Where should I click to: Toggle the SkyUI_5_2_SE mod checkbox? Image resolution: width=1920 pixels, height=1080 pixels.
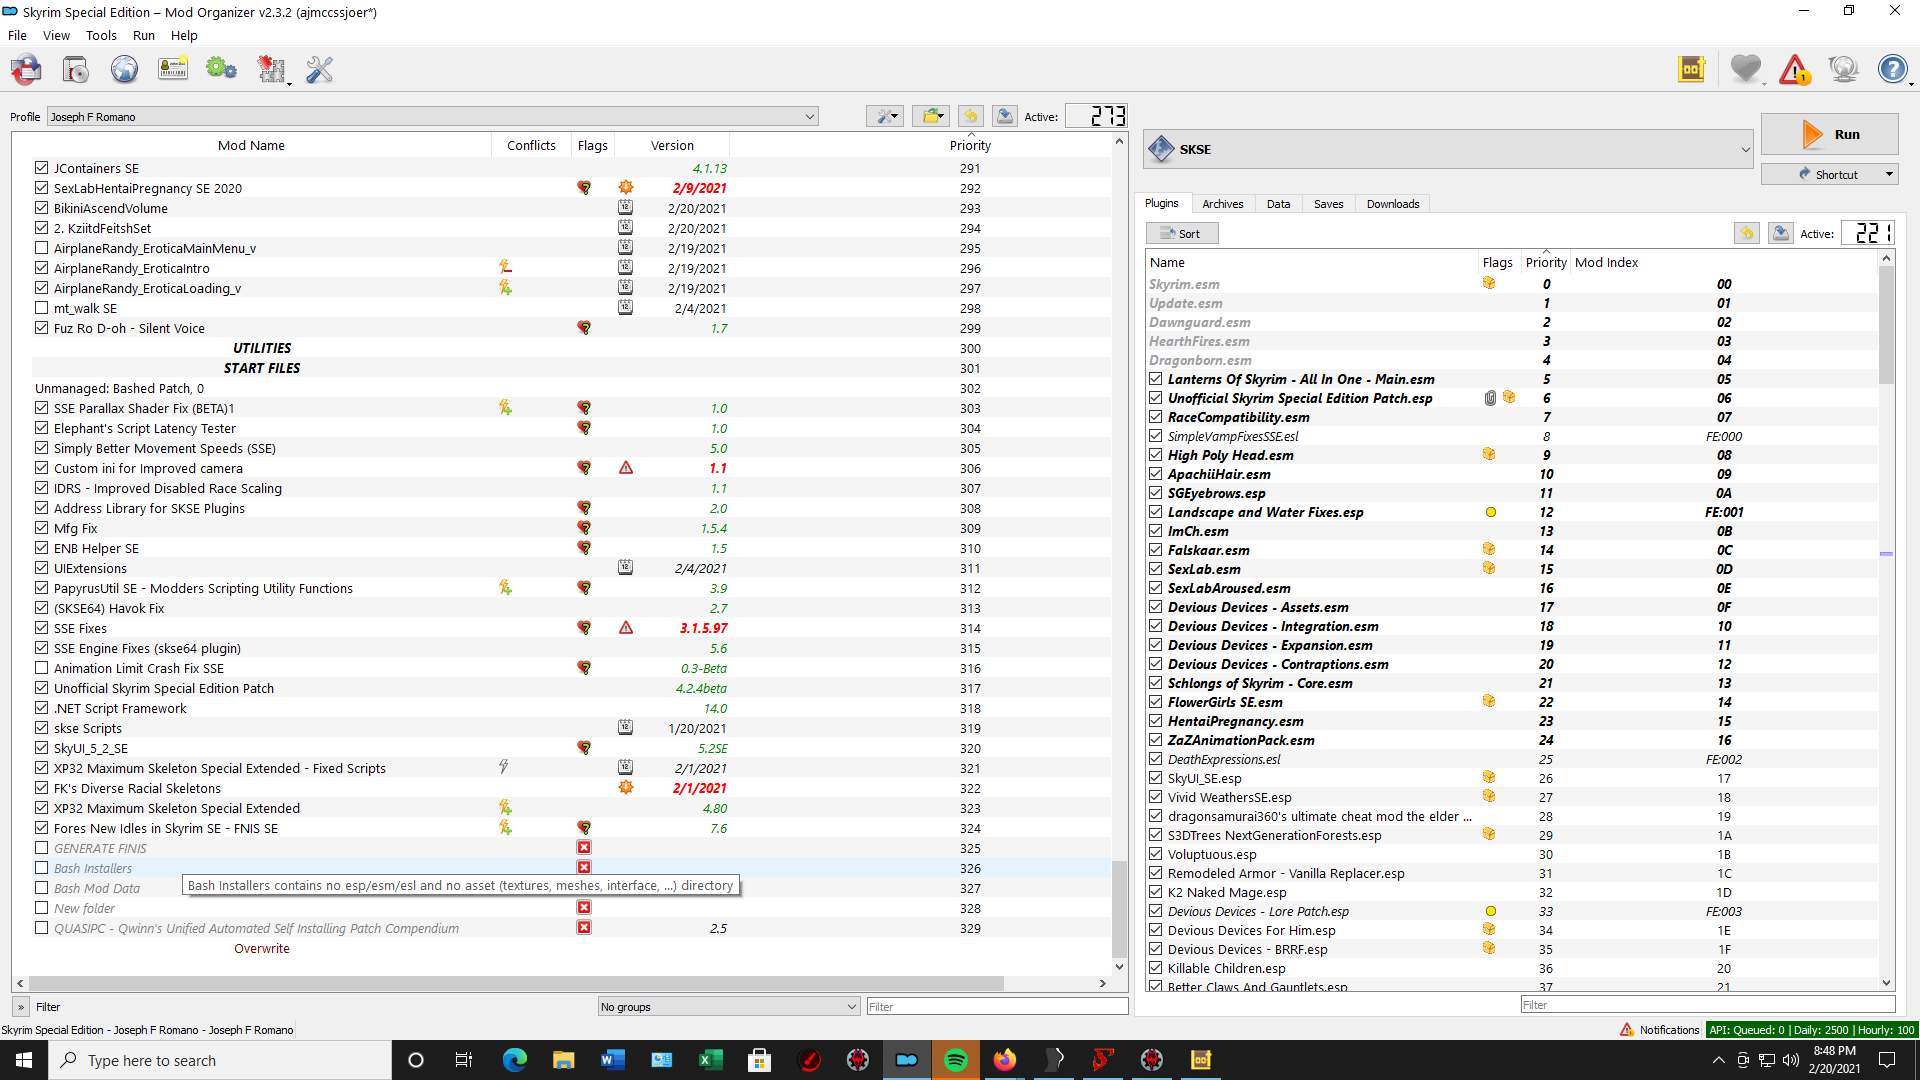pyautogui.click(x=41, y=748)
